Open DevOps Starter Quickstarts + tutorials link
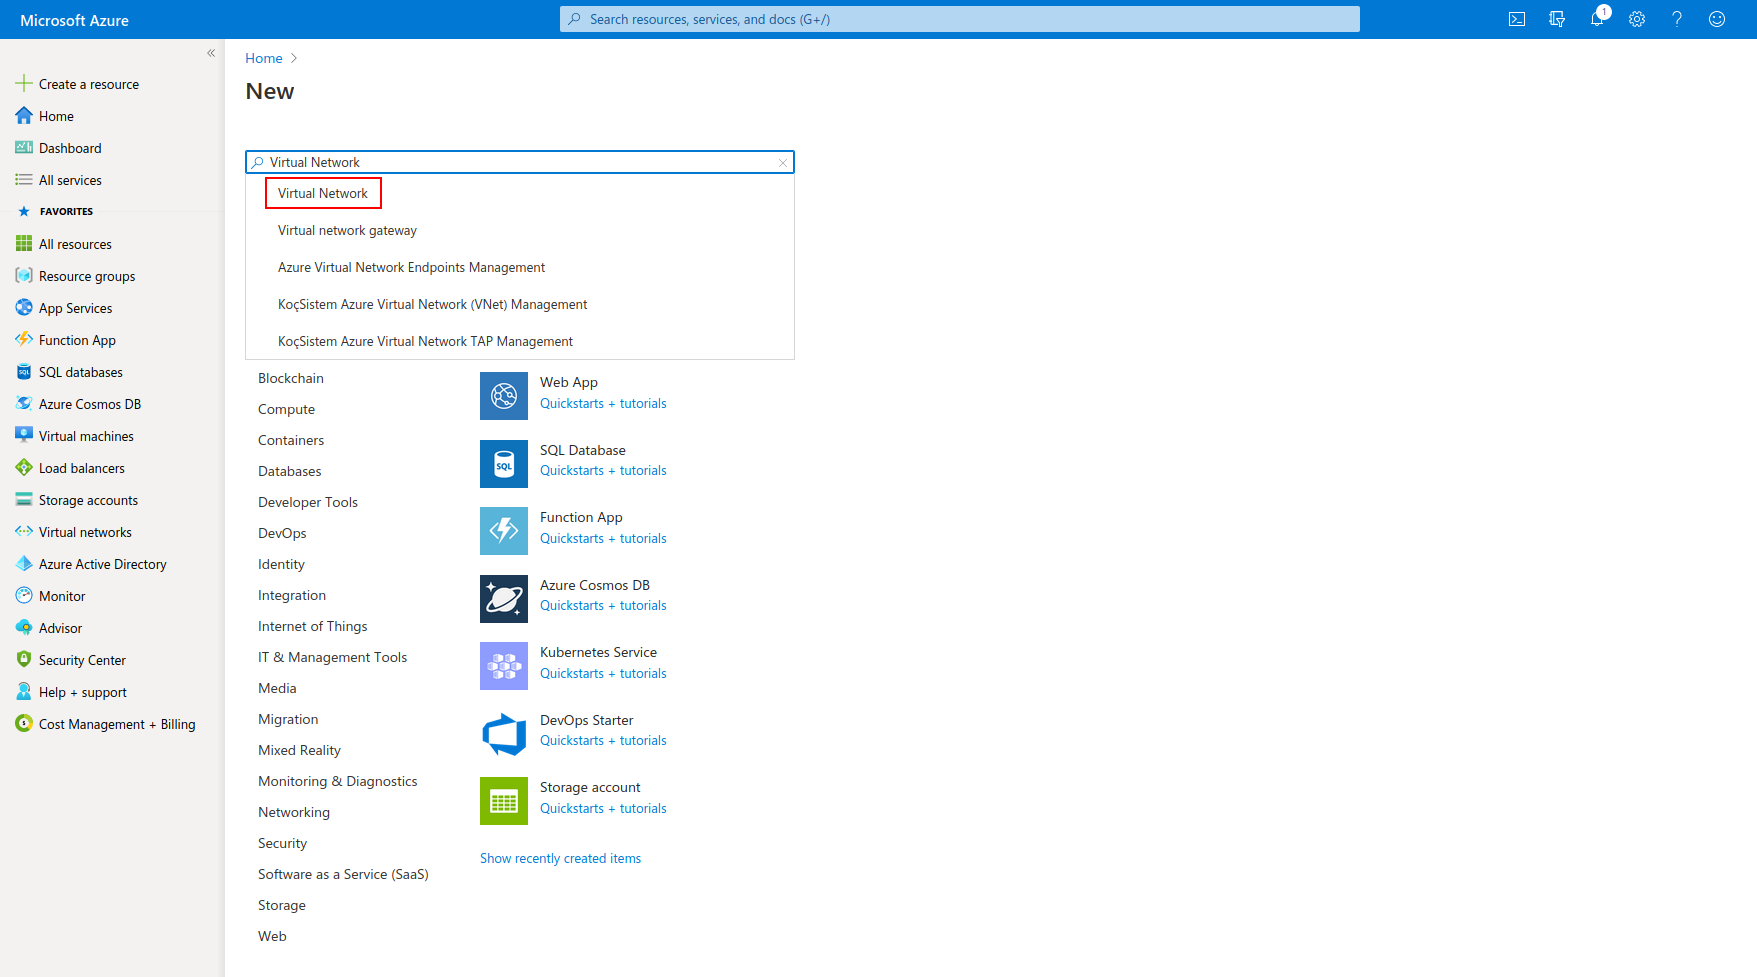Screen dimensions: 1757x977 click(x=603, y=741)
